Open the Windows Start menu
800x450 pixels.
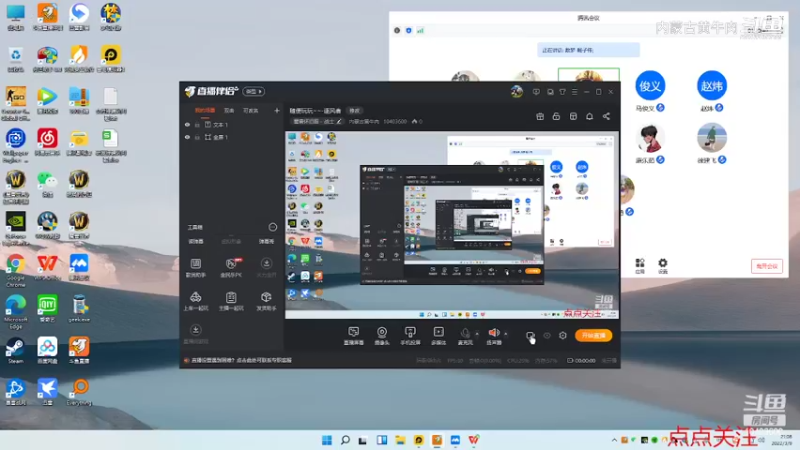327,440
